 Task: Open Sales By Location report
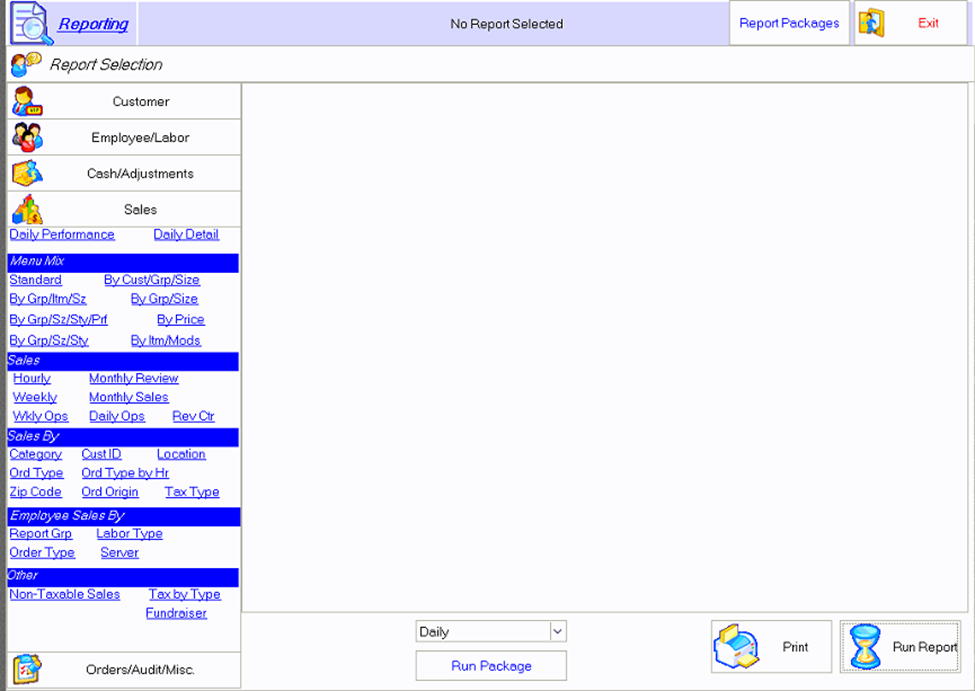181,454
